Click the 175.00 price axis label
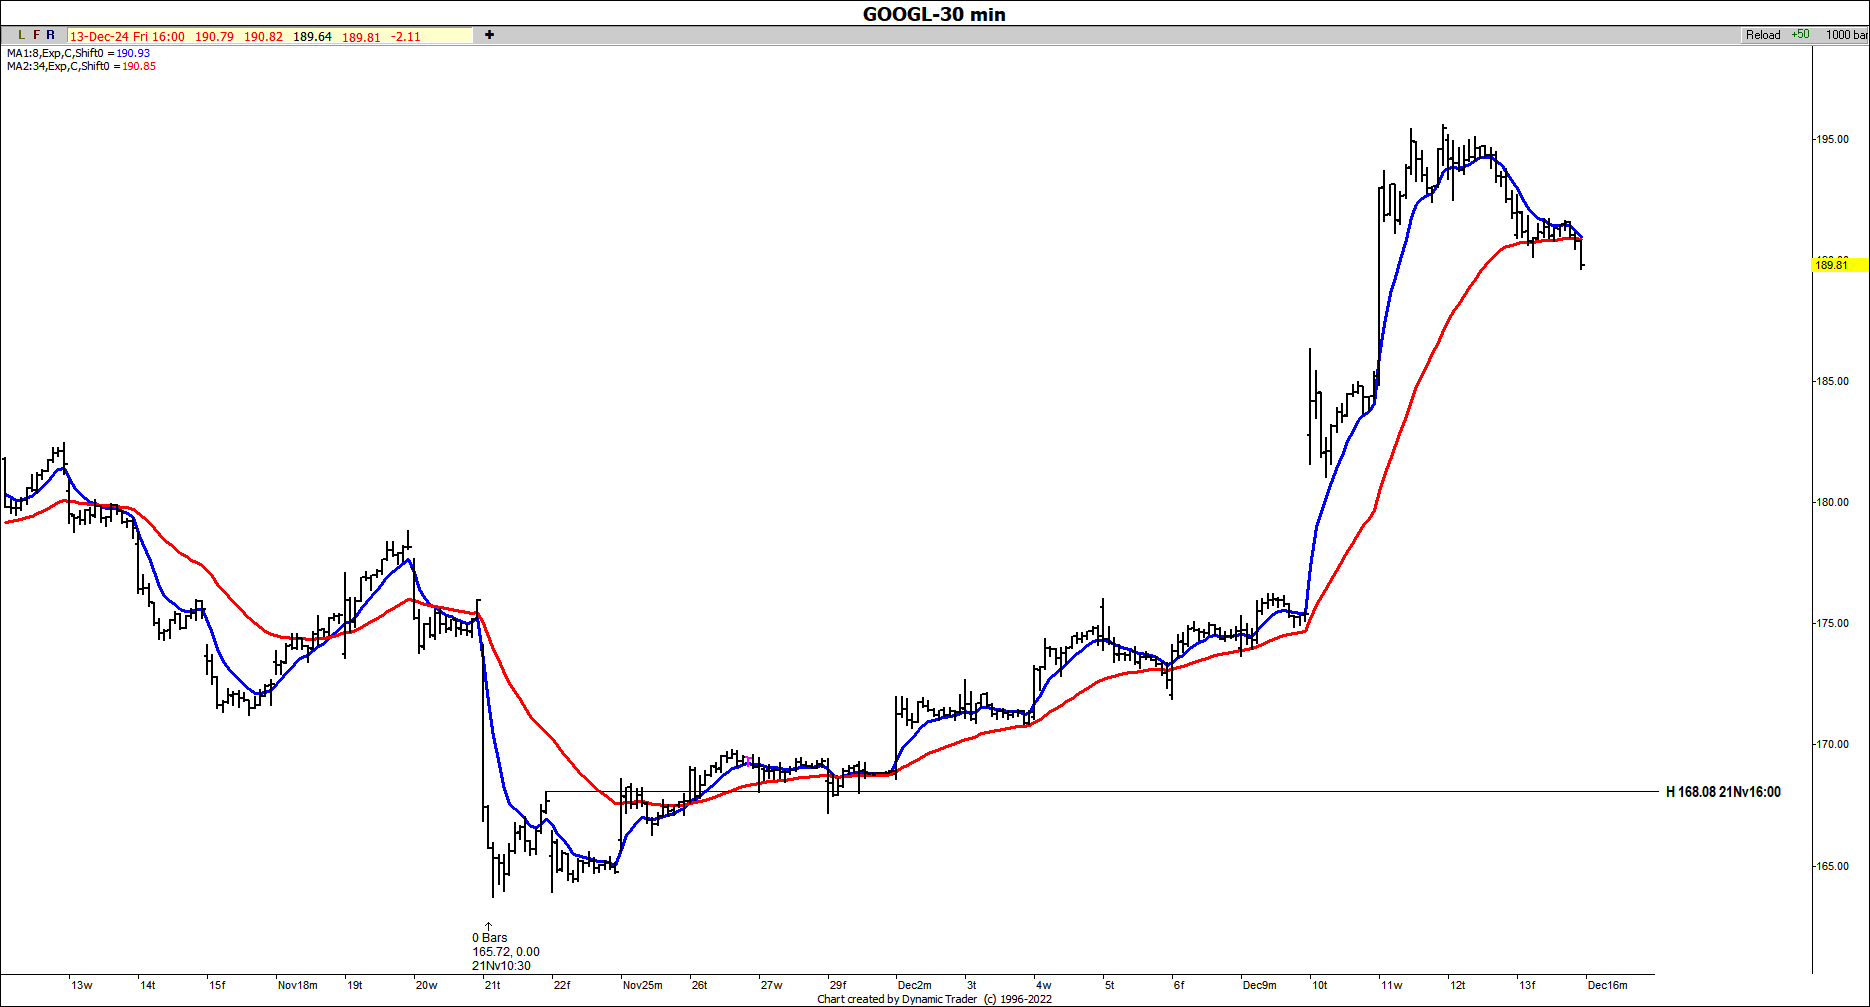Screen dimensions: 1870x1007 pyautogui.click(x=1833, y=623)
